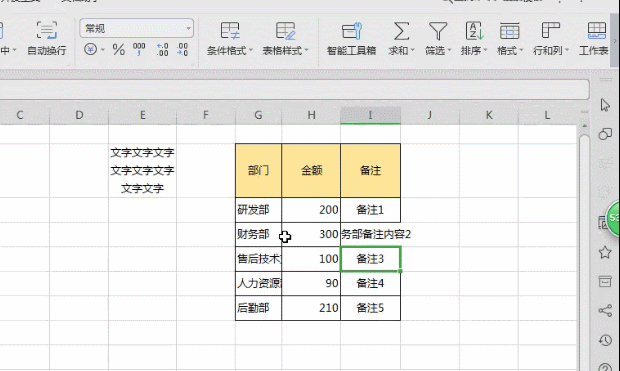The image size is (620, 371).
Task: Select the cell with value 100
Action: click(311, 259)
